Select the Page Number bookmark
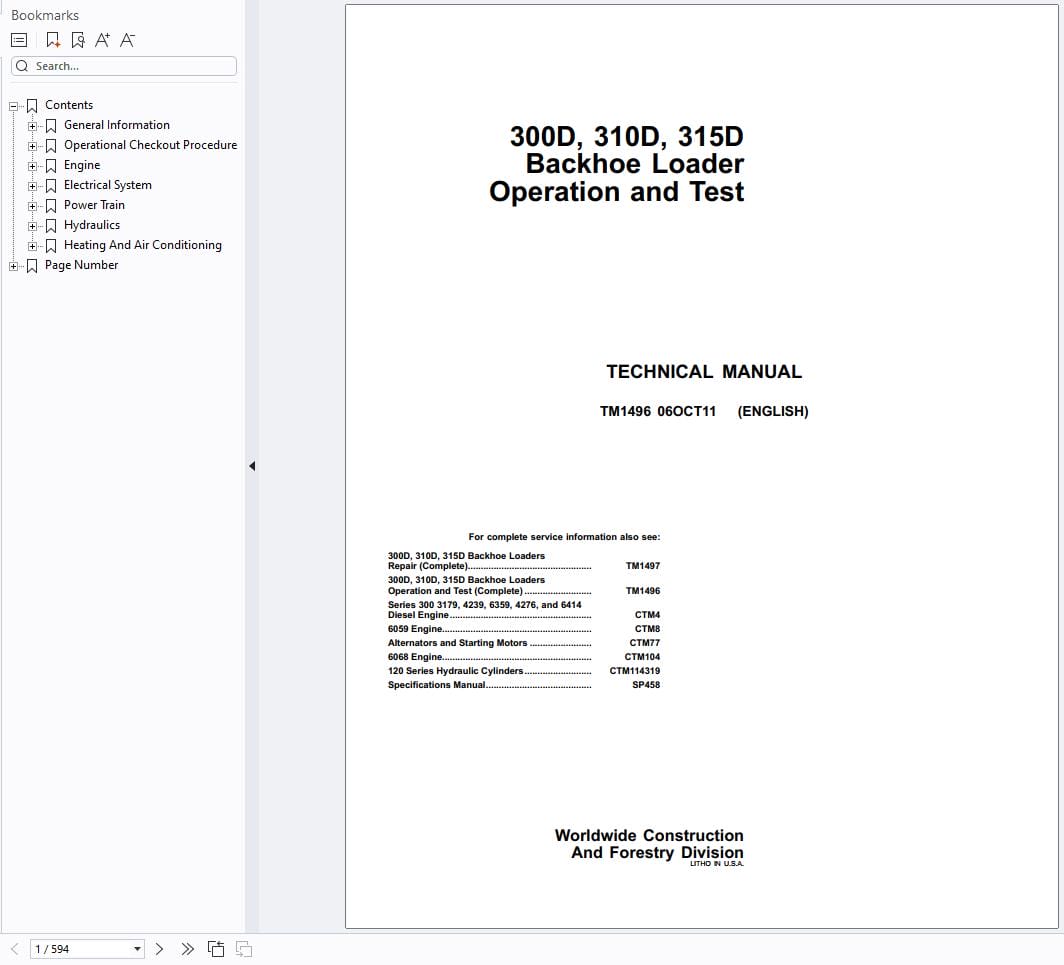Screen dimensions: 1064x965 tap(81, 265)
